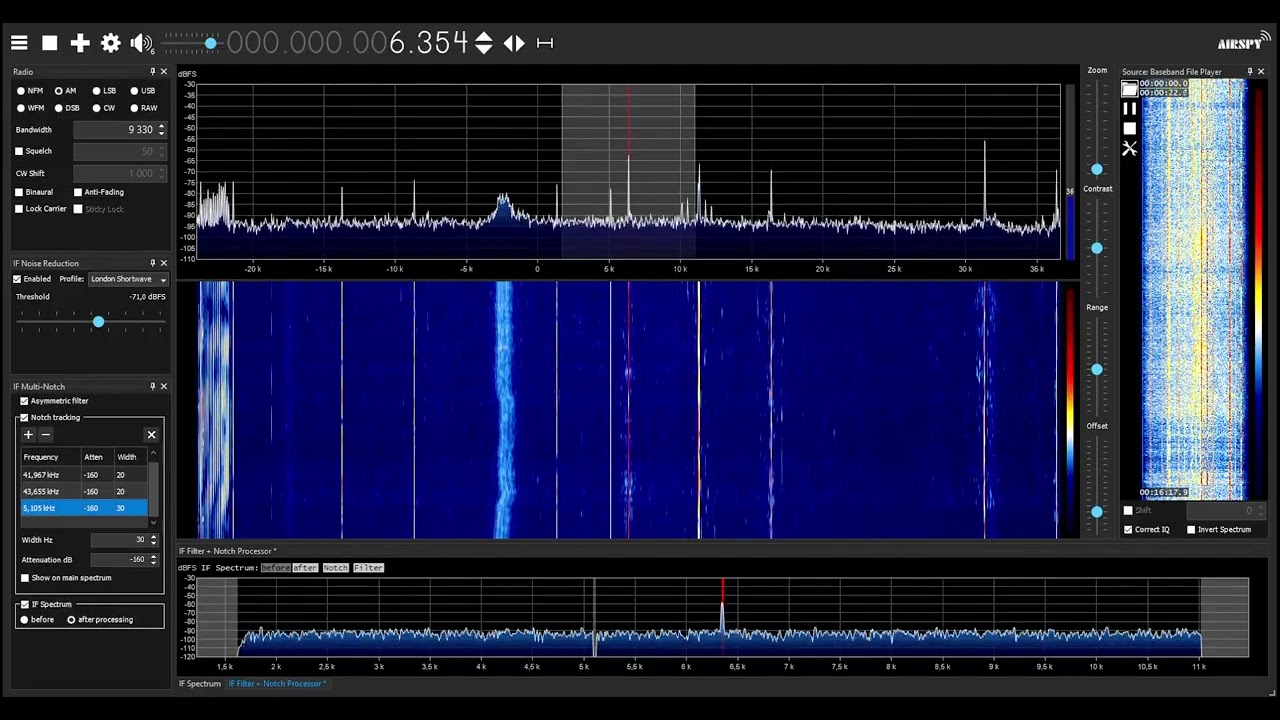
Task: Open settings with the gear icon
Action: (111, 43)
